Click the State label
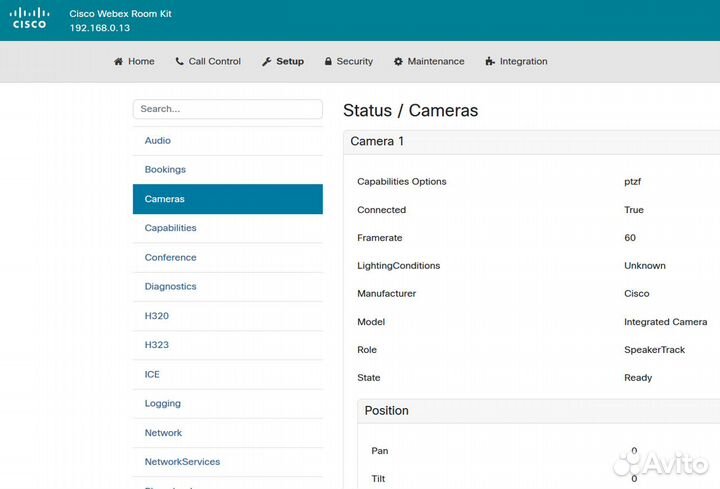 (x=369, y=378)
